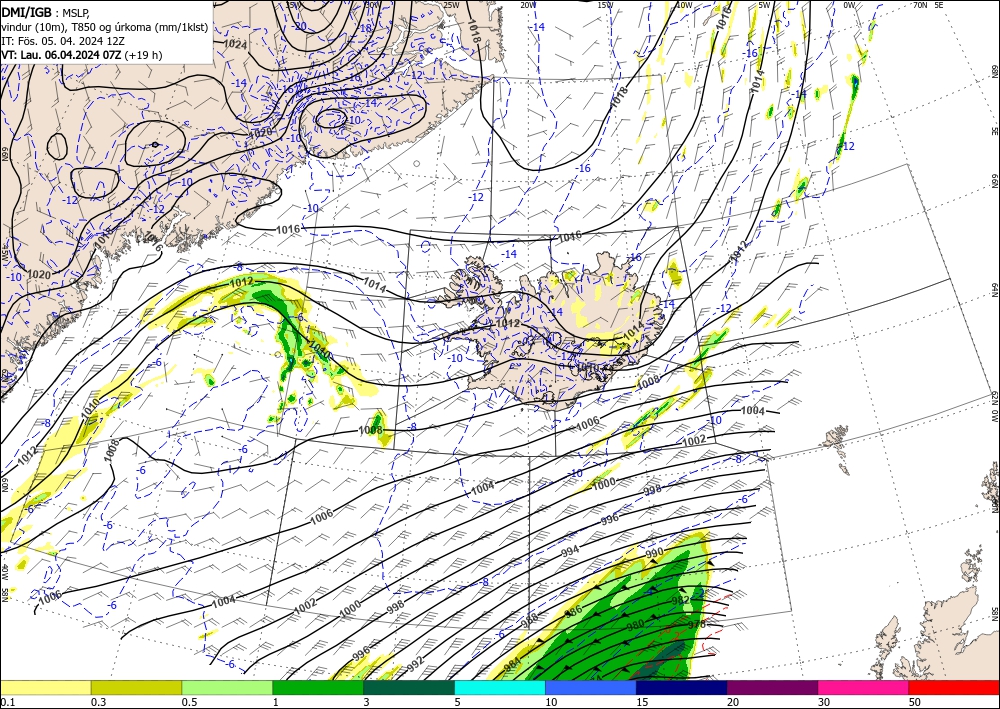
Task: Click the '980' isobar label
Action: pyautogui.click(x=635, y=626)
